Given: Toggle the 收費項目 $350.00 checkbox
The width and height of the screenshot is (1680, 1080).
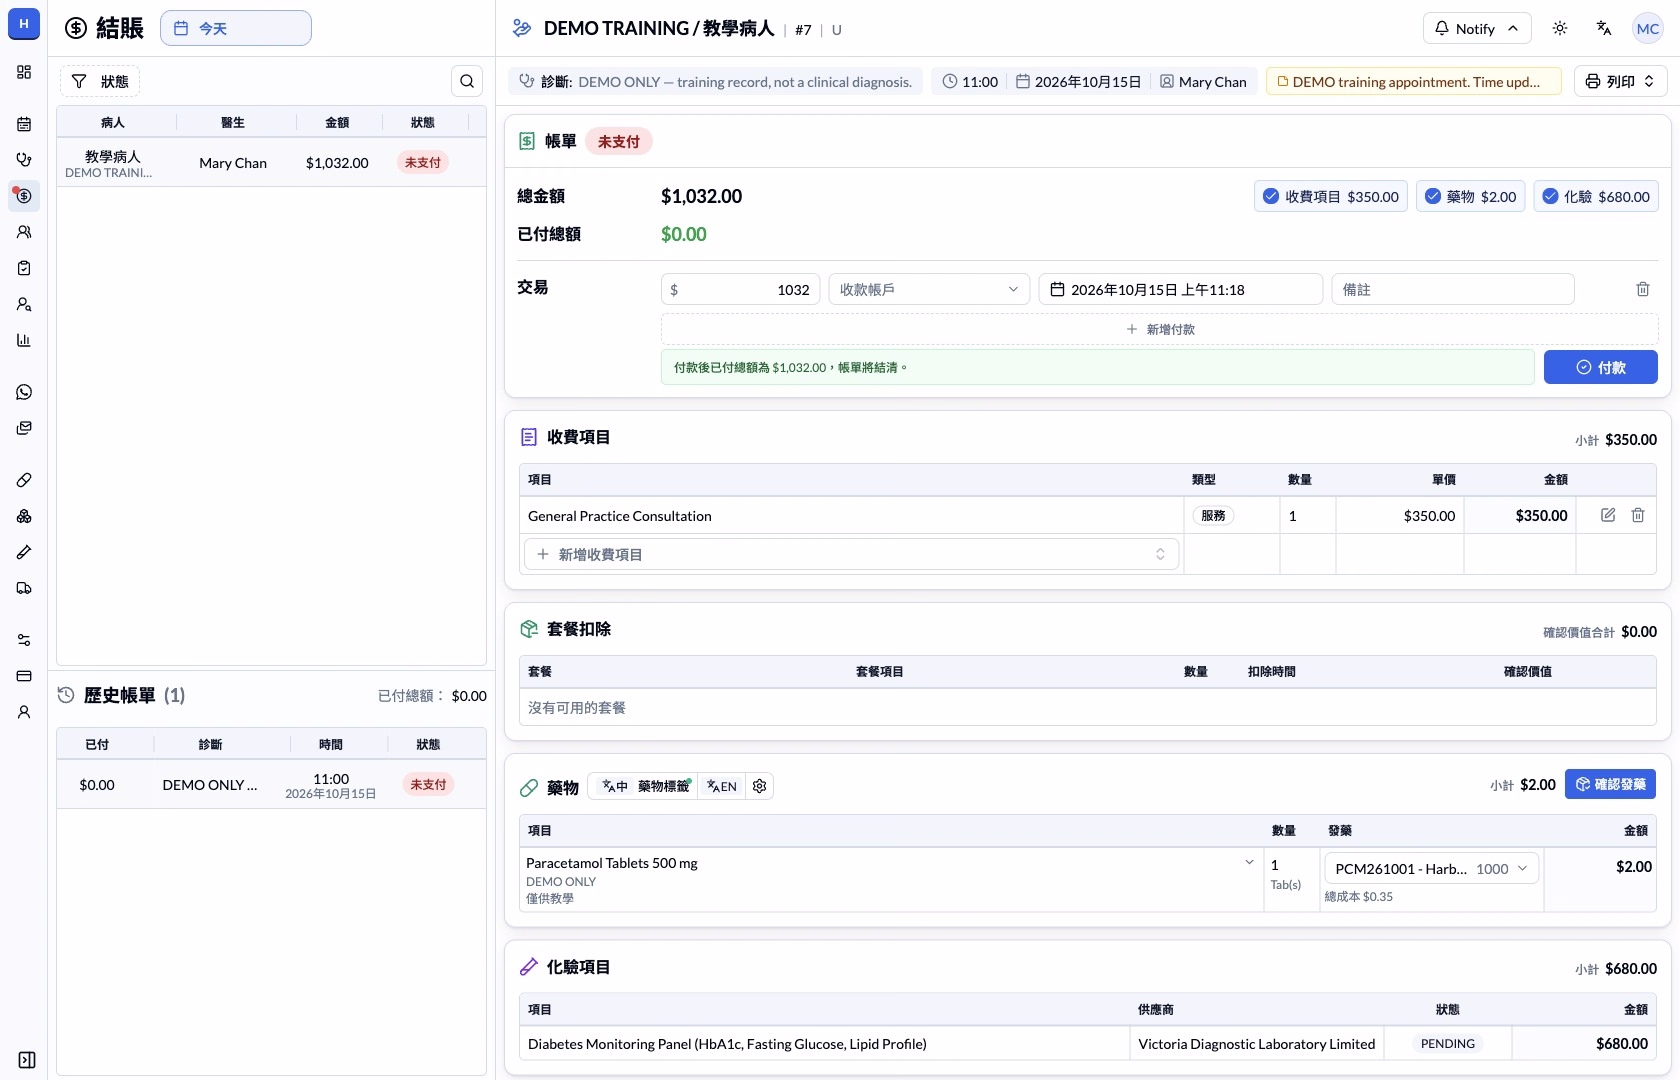Looking at the screenshot, I should [1331, 196].
